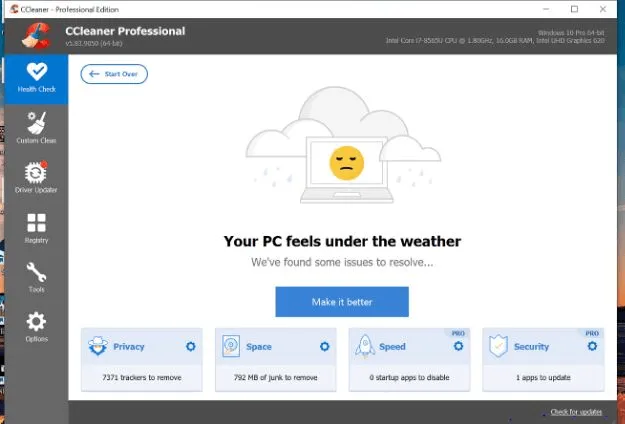
Task: Click the Space hard disk icon
Action: pyautogui.click(x=231, y=346)
